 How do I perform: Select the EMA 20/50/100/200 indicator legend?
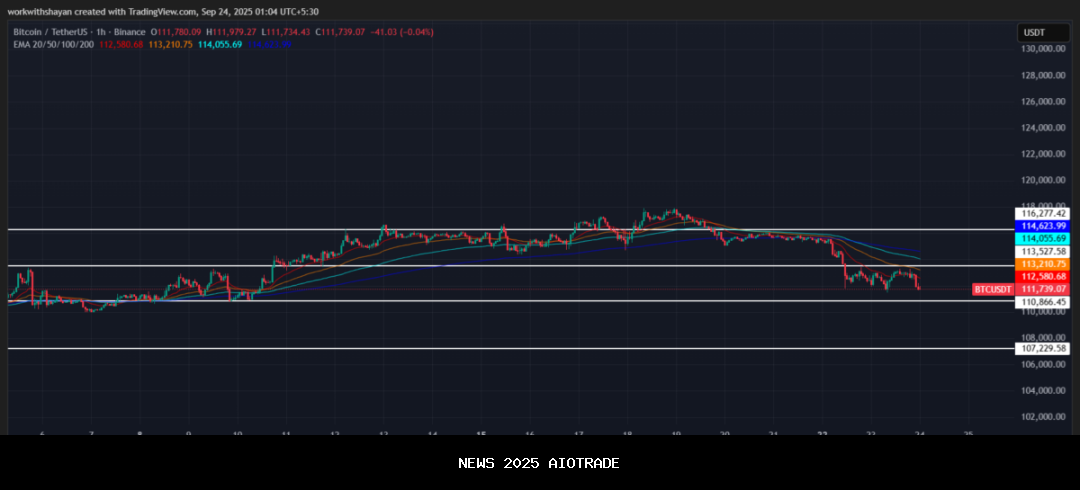click(52, 45)
